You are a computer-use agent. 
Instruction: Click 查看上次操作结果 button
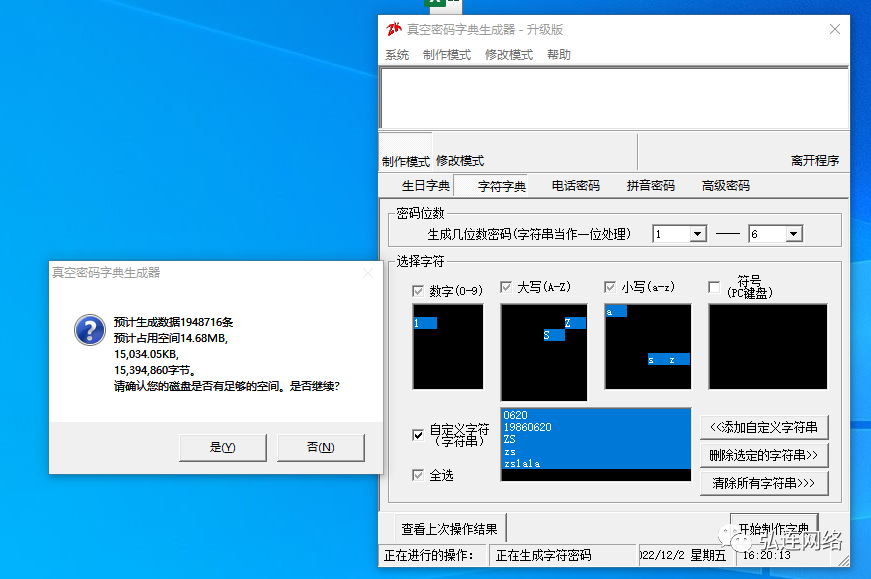(449, 529)
